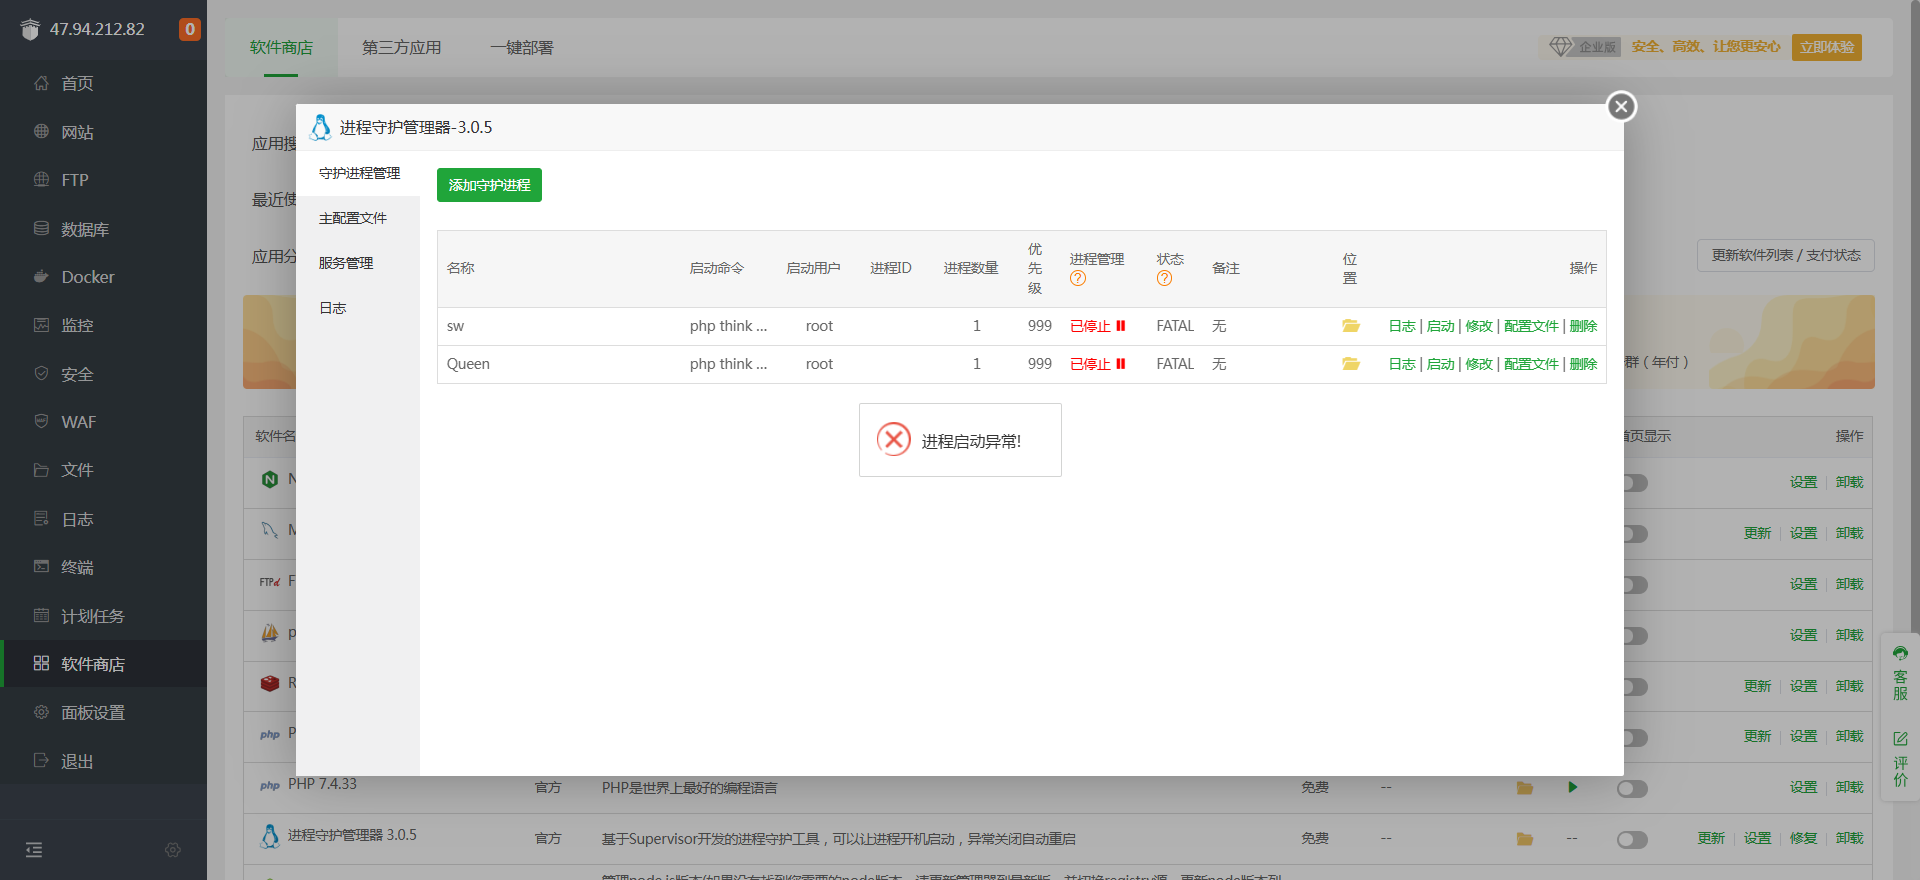Toggle the stopped status of Queen process
1920x880 pixels.
coord(1098,364)
